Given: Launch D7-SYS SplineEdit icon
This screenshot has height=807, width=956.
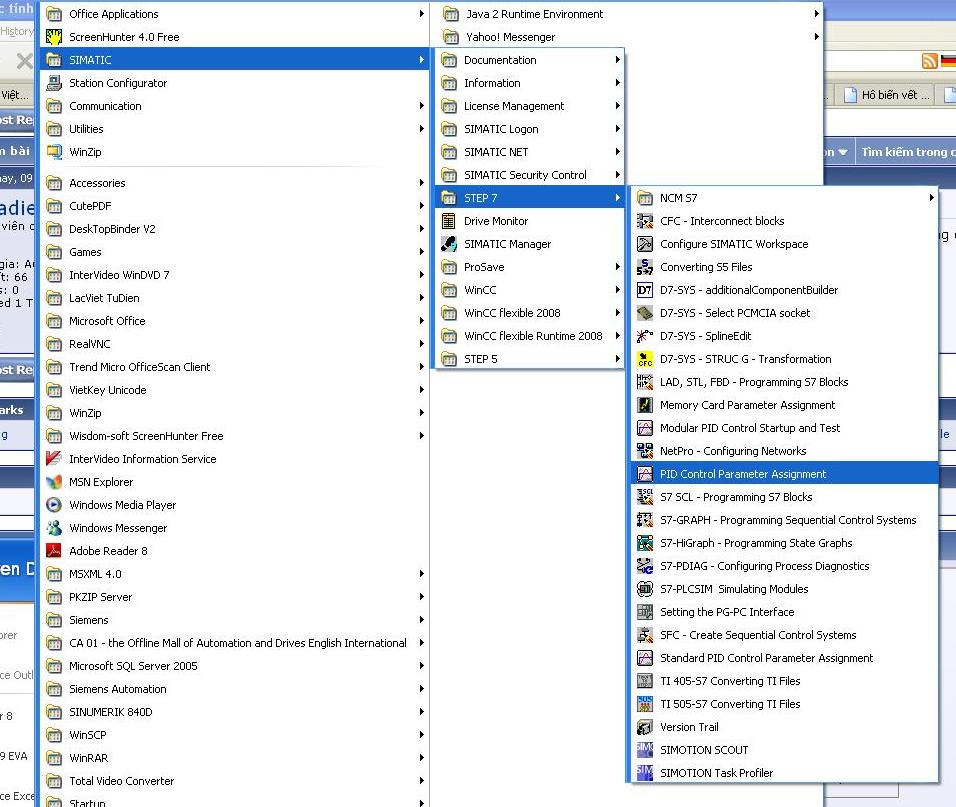Looking at the screenshot, I should click(x=644, y=336).
